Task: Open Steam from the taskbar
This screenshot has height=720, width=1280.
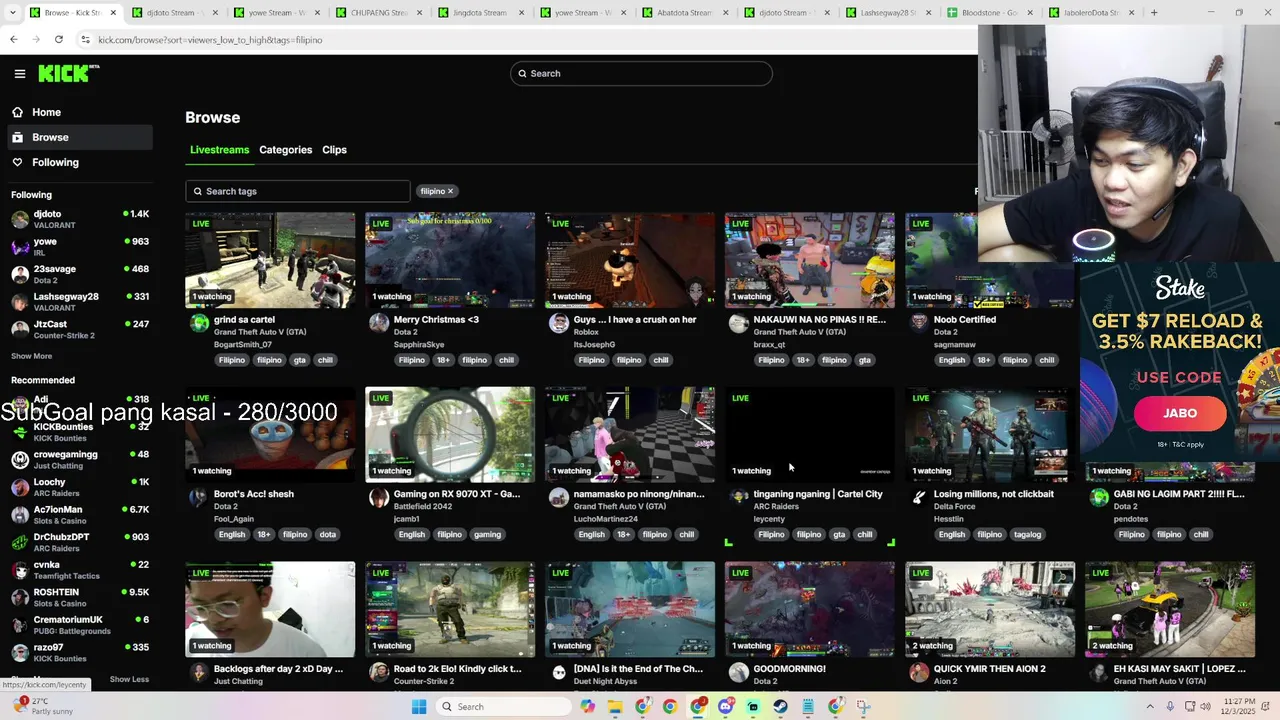Action: [x=781, y=707]
